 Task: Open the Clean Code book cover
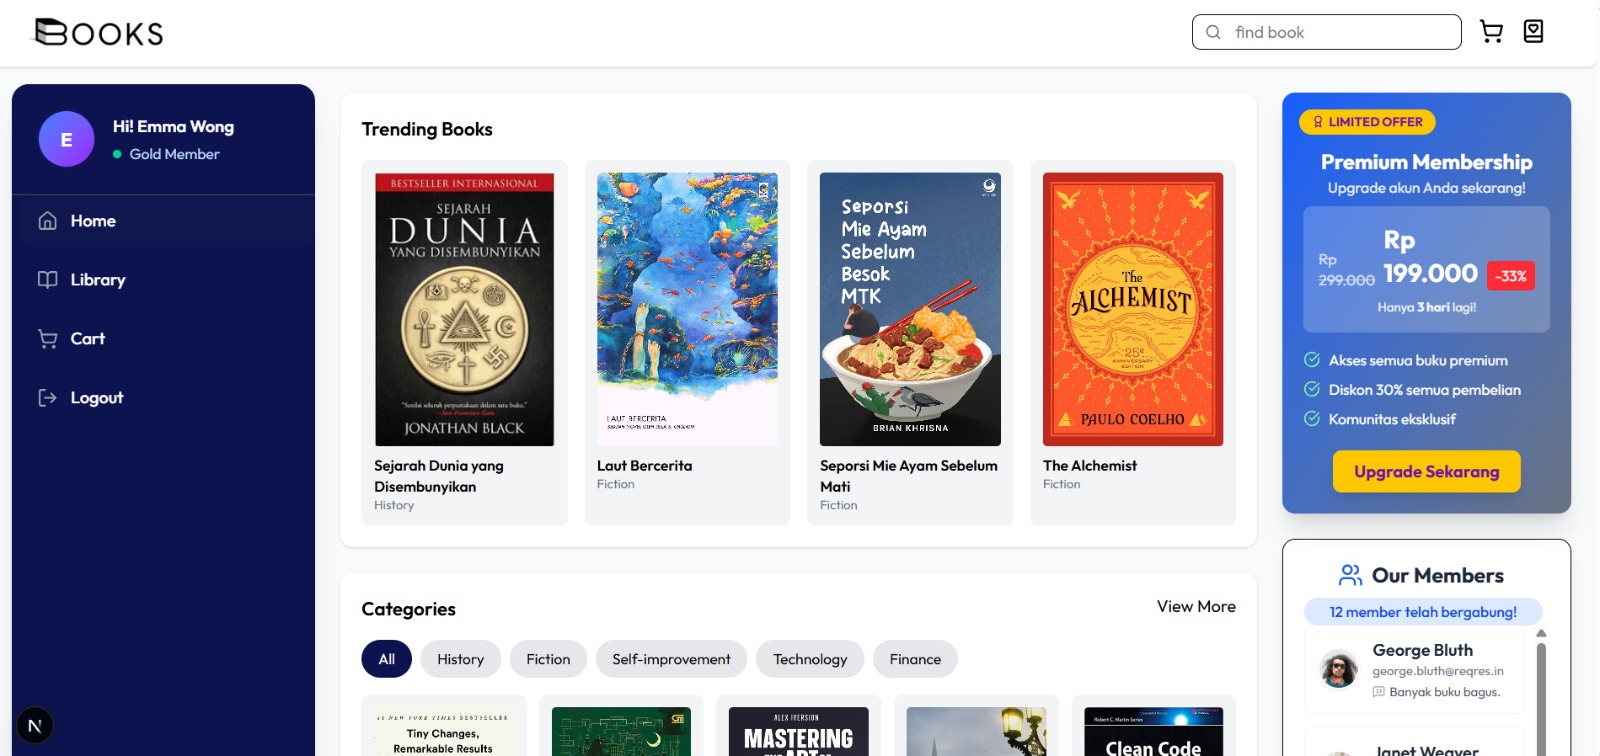coord(1153,731)
